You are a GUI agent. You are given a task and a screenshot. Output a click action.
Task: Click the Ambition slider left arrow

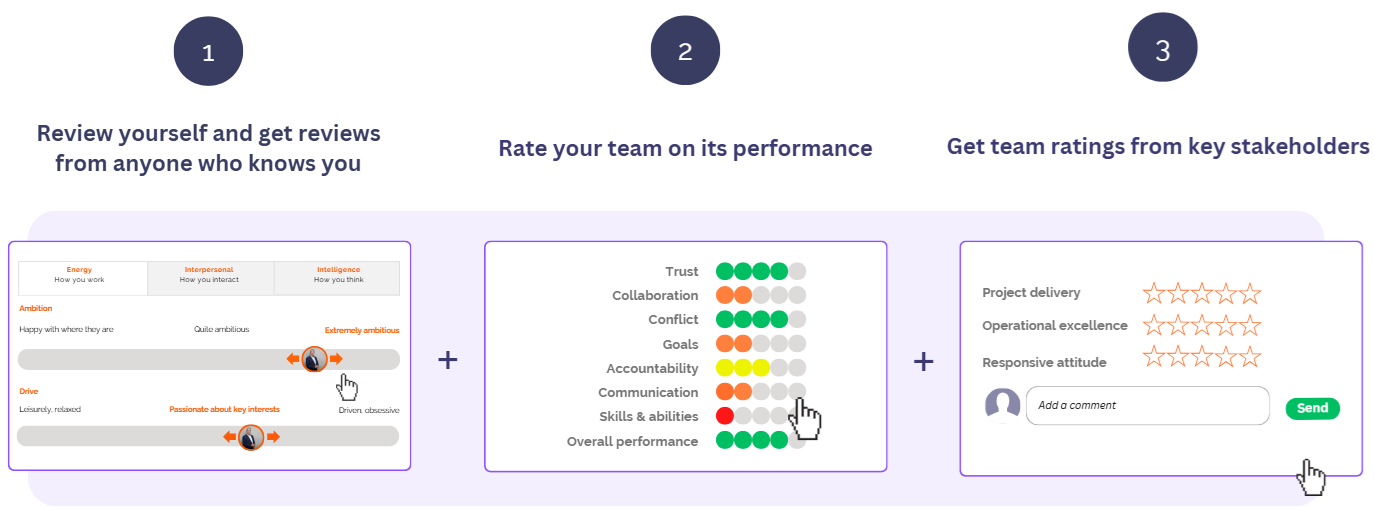pyautogui.click(x=293, y=359)
